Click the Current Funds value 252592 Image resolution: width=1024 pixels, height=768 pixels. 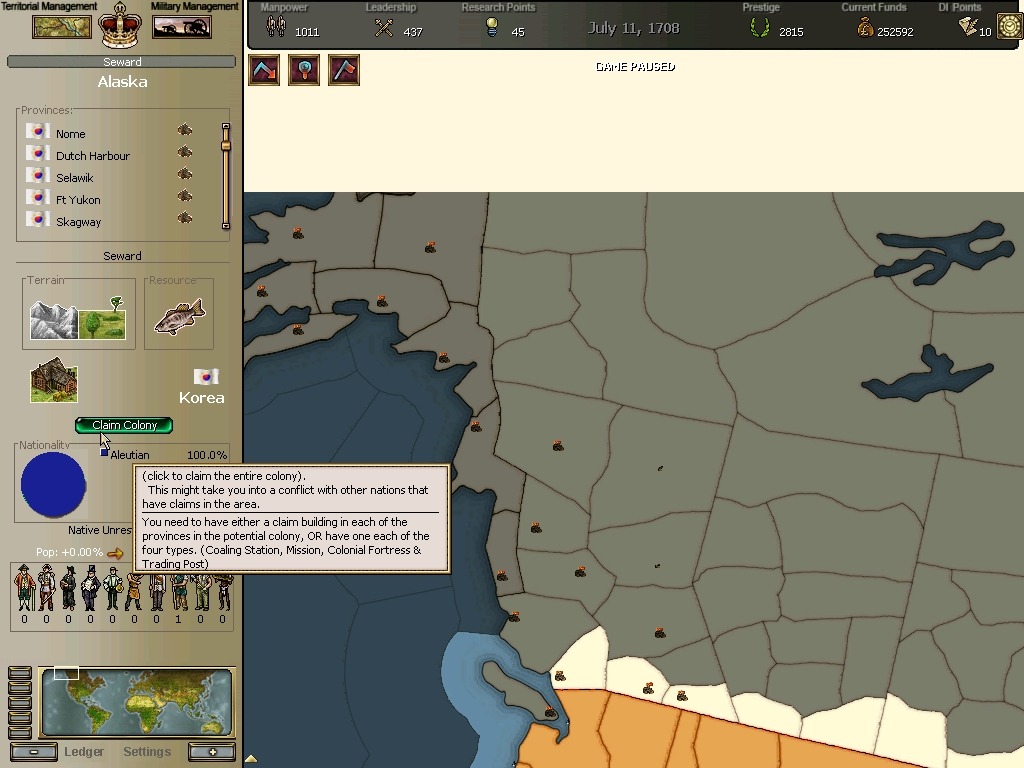pos(895,32)
